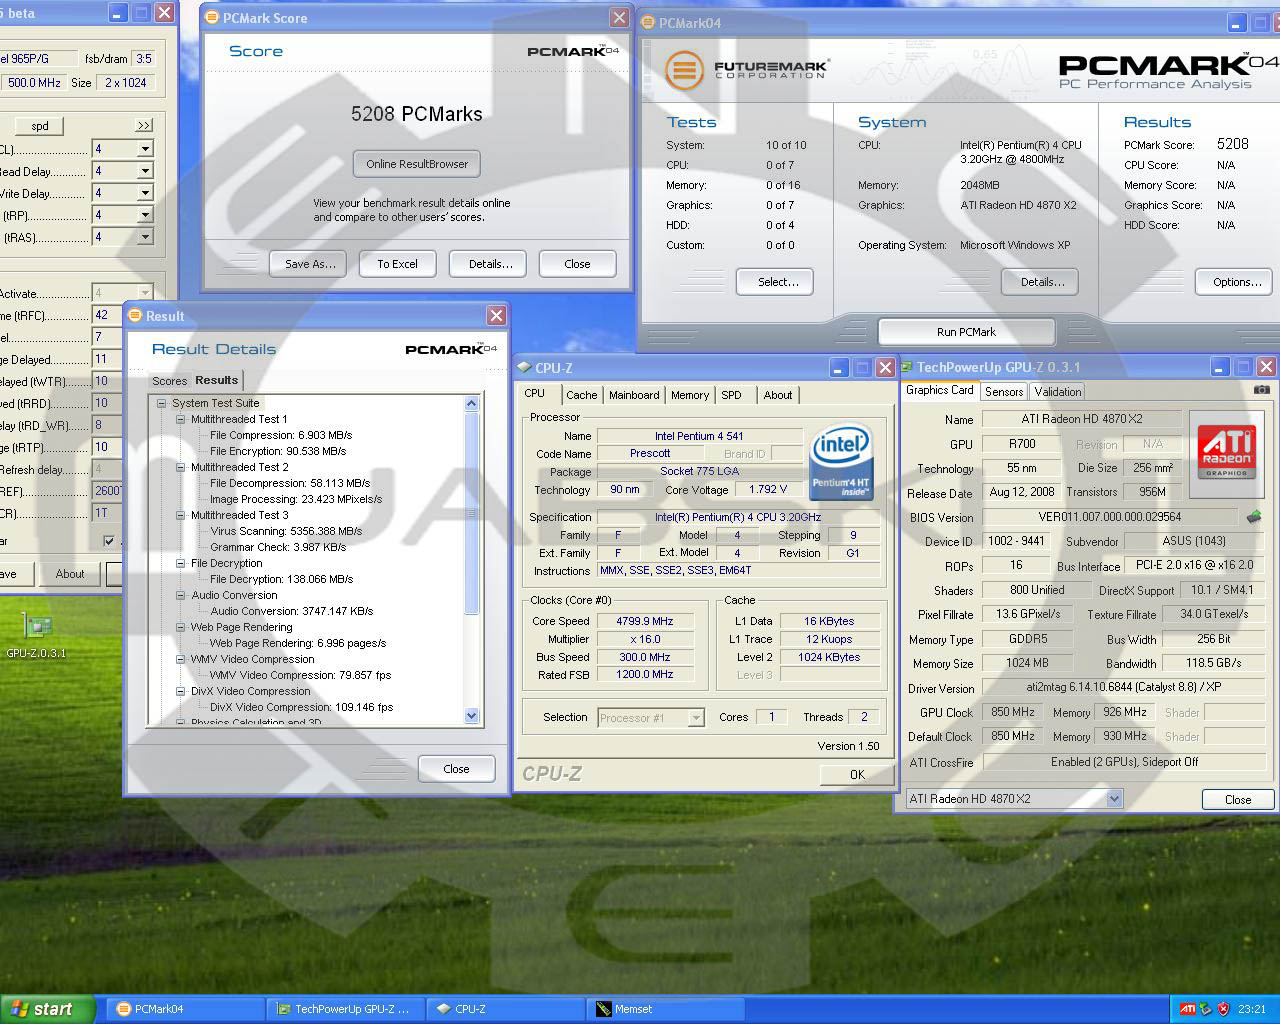This screenshot has width=1280, height=1024.
Task: Click Details... under System in PCMark04
Action: (1040, 282)
